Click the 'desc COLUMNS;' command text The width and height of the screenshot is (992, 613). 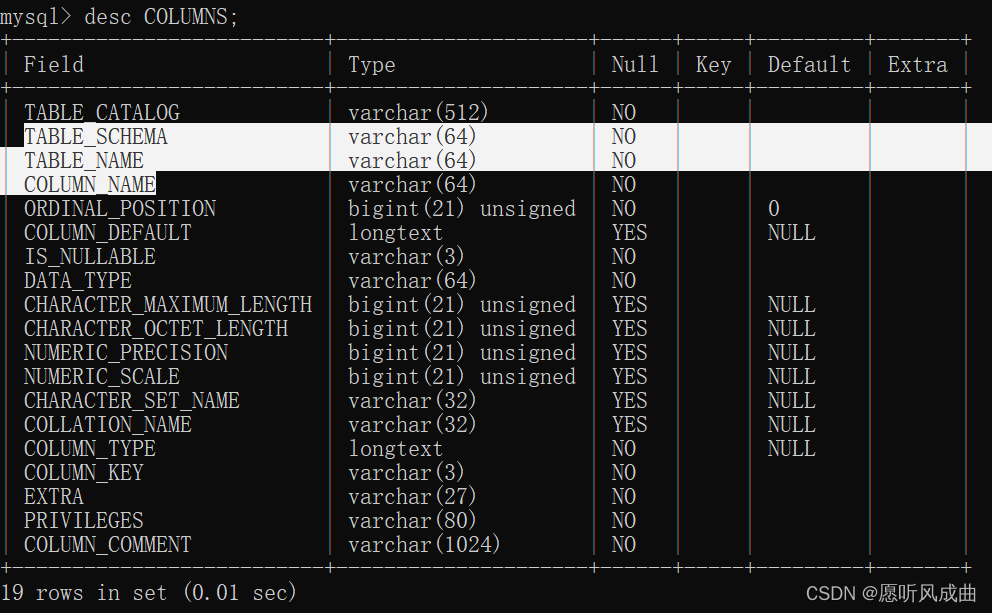[x=161, y=16]
